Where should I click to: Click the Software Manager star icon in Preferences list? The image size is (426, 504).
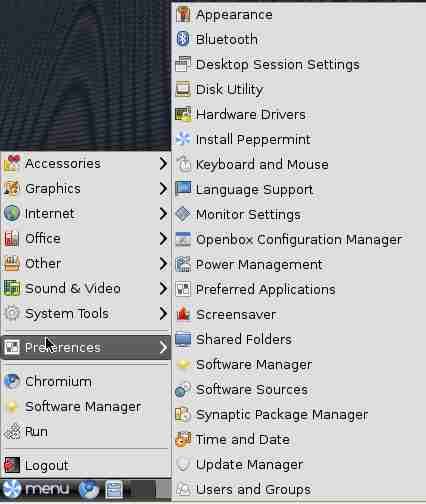pyautogui.click(x=183, y=364)
